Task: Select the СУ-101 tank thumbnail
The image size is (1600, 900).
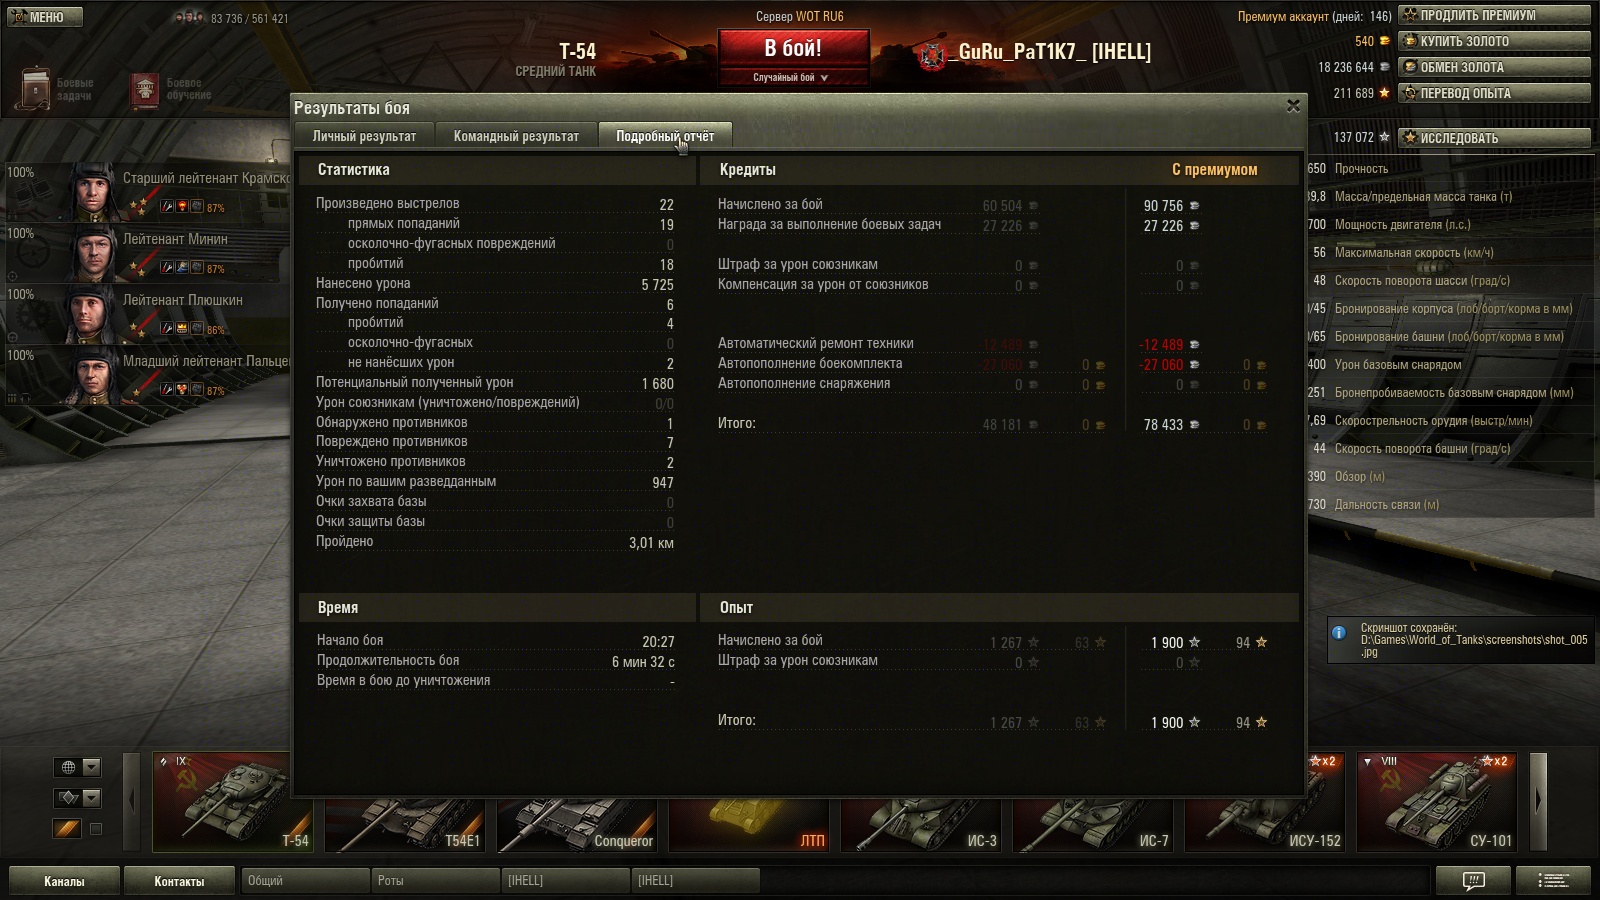Action: click(x=1437, y=802)
